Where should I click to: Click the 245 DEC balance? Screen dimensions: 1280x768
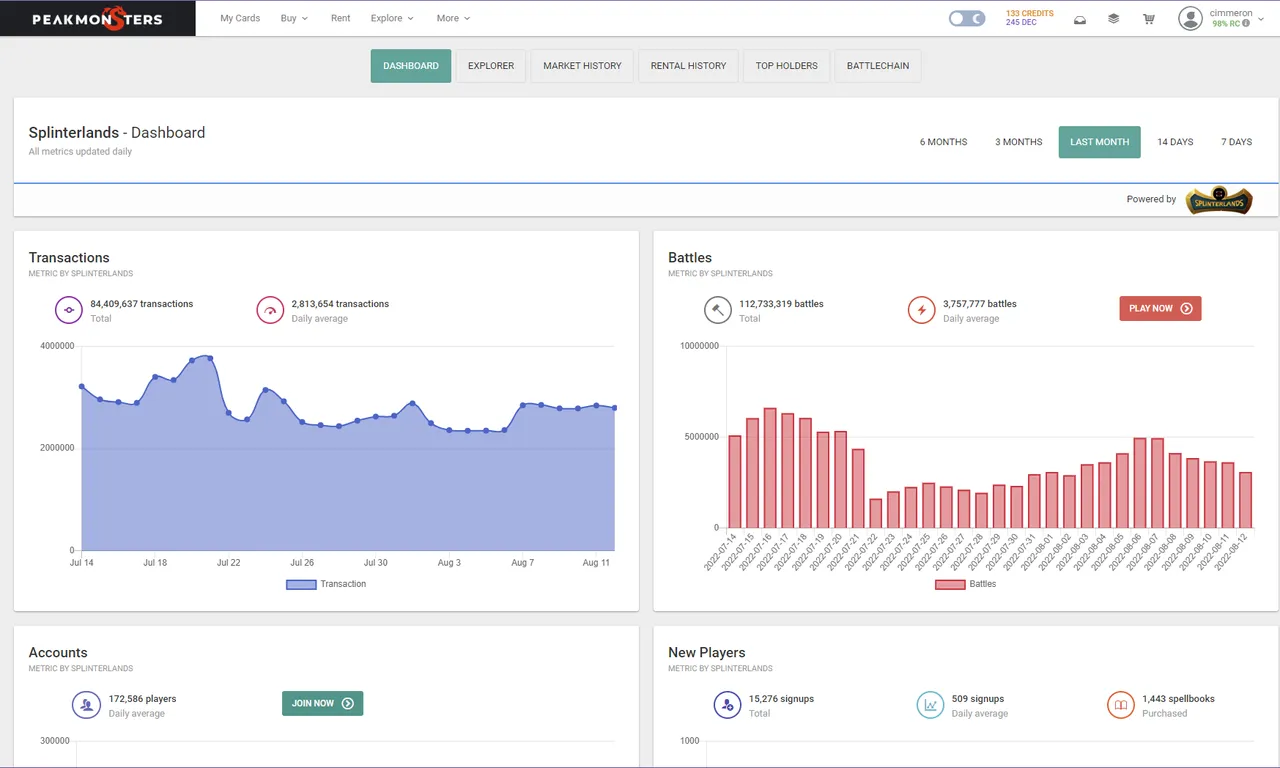pos(1021,22)
